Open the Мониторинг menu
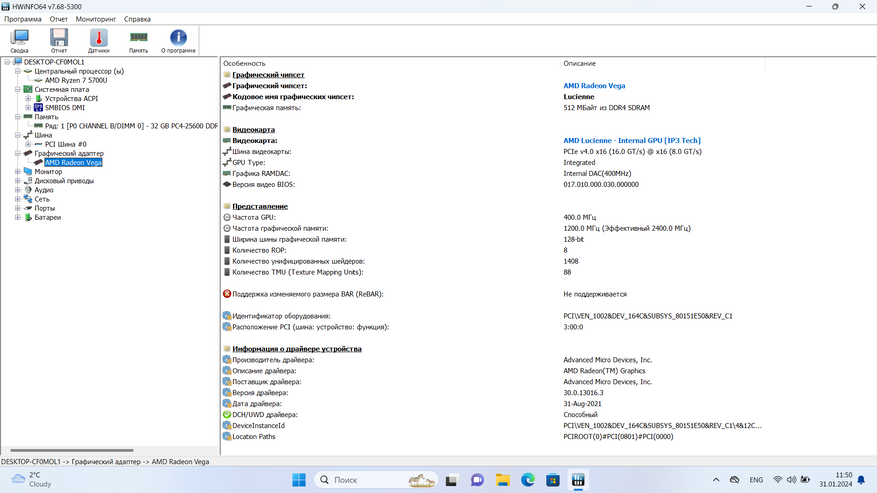 pyautogui.click(x=96, y=19)
